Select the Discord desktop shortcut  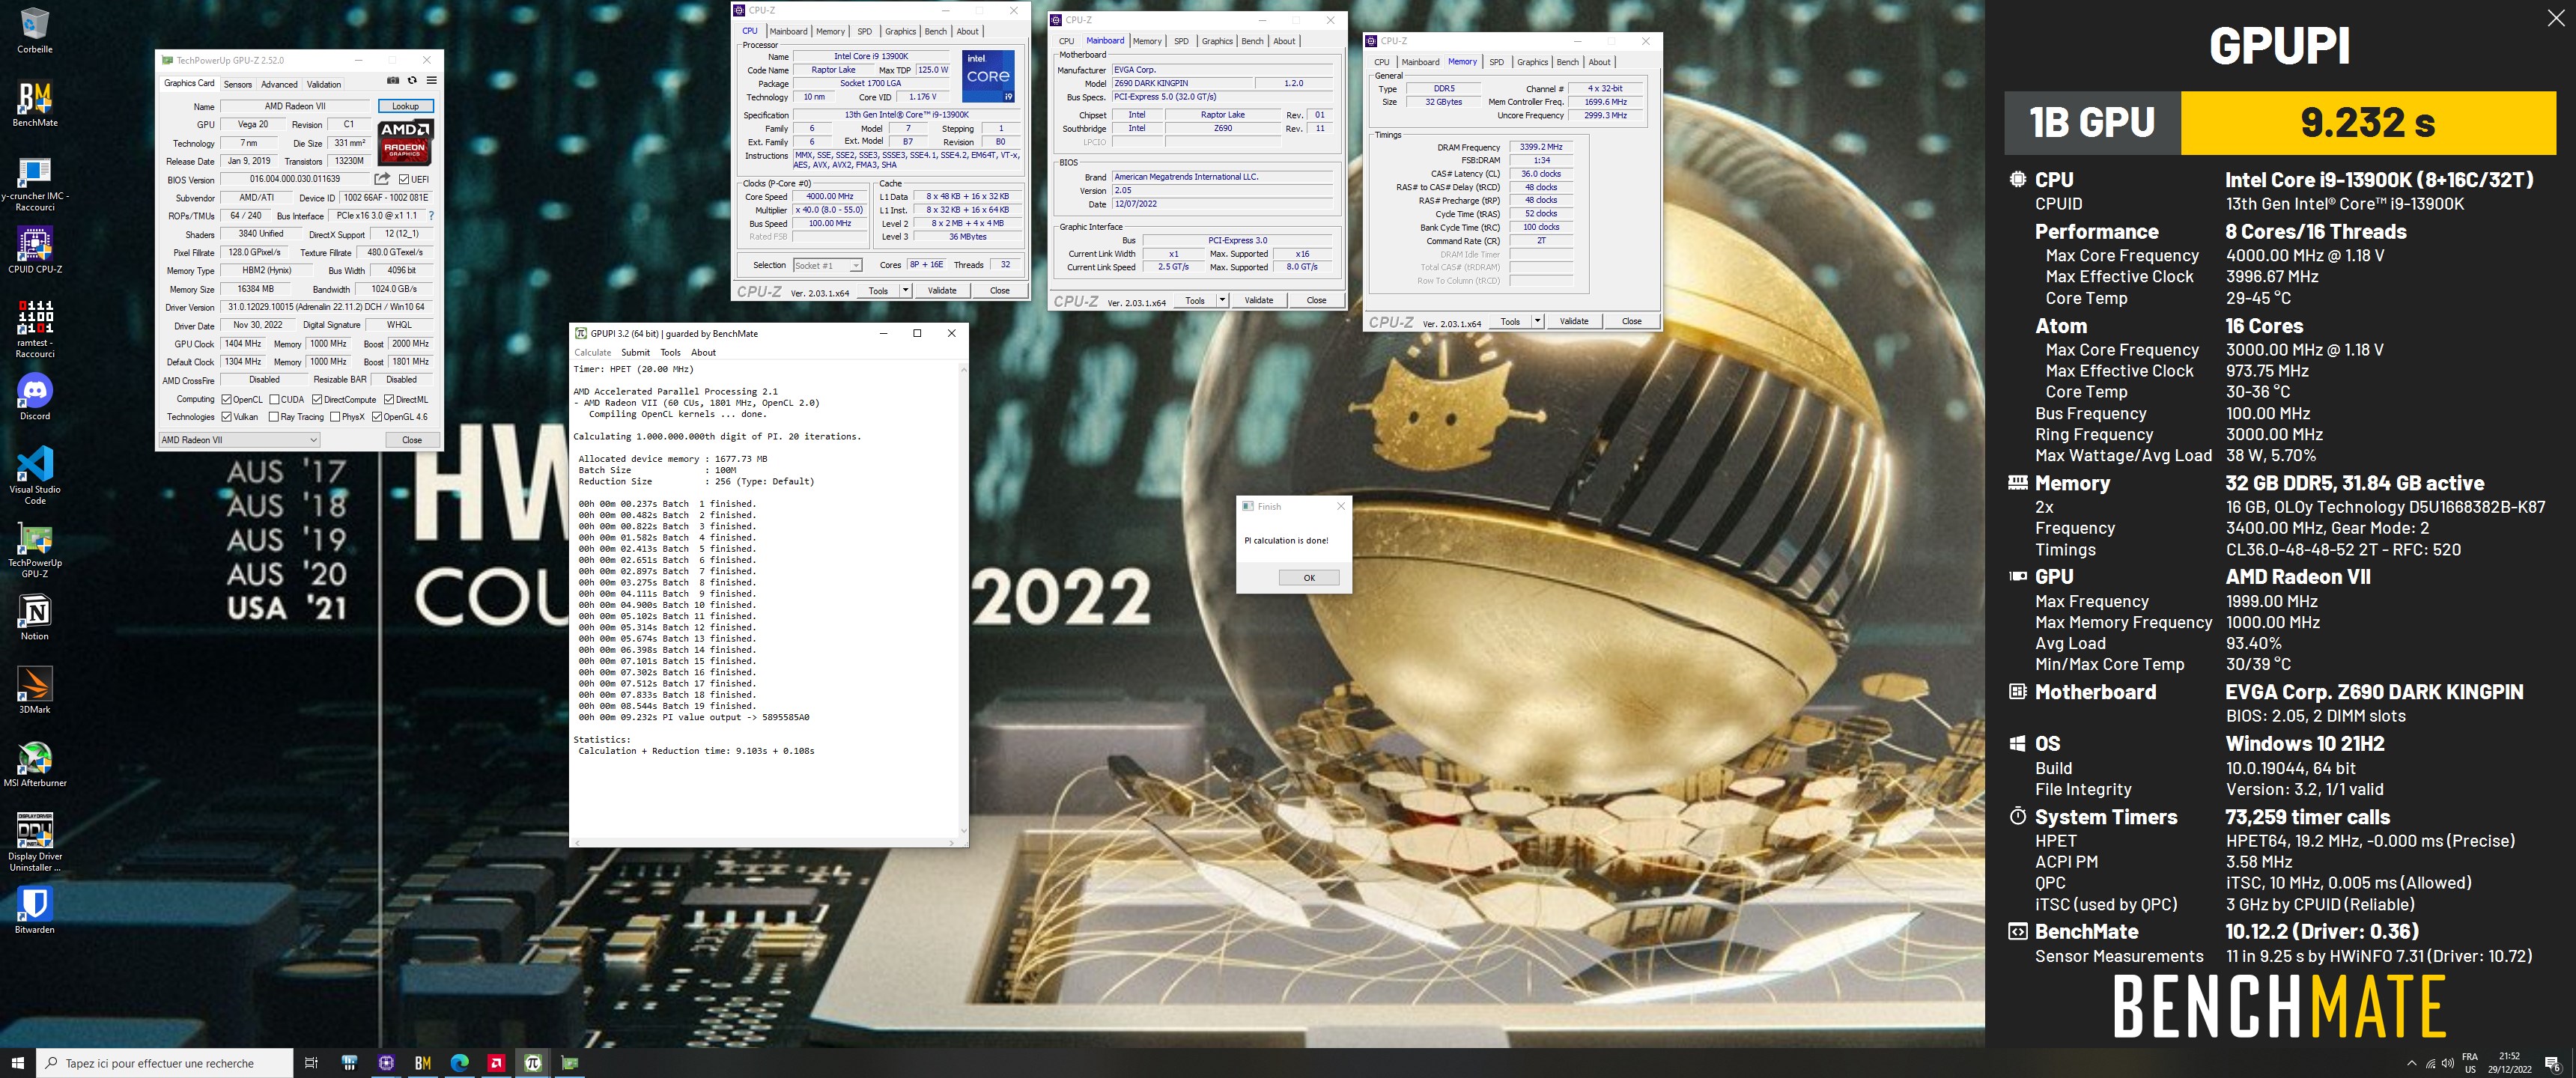click(x=35, y=397)
